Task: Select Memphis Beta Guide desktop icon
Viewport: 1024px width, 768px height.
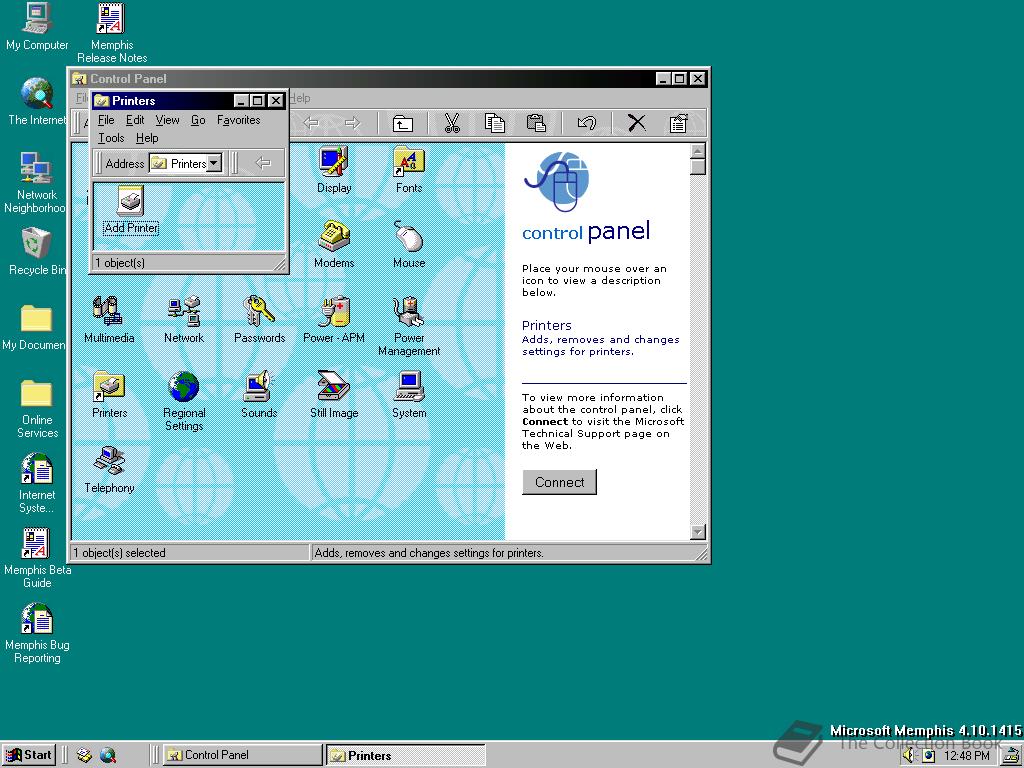Action: tap(37, 558)
